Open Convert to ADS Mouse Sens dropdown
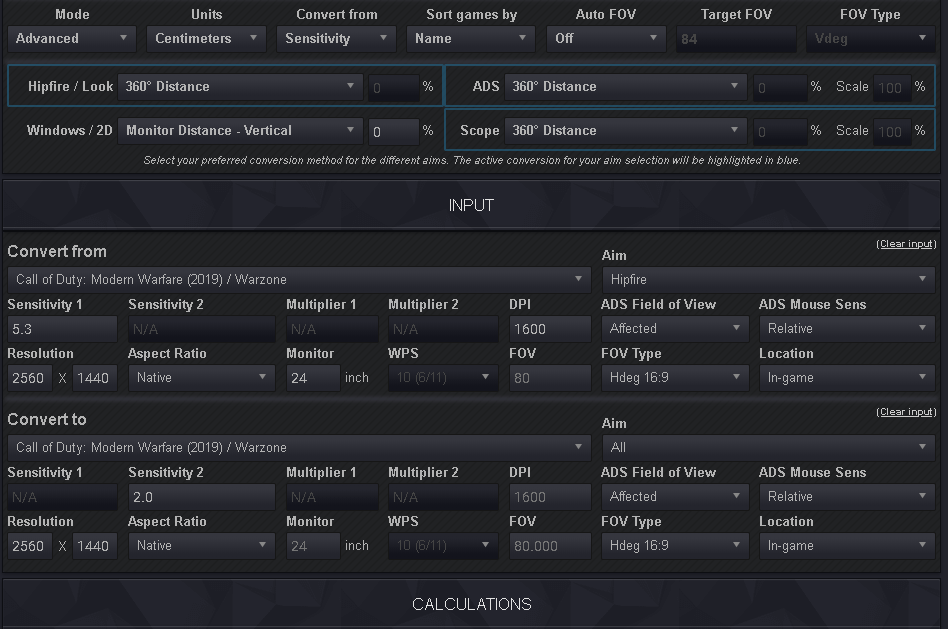 coord(847,497)
